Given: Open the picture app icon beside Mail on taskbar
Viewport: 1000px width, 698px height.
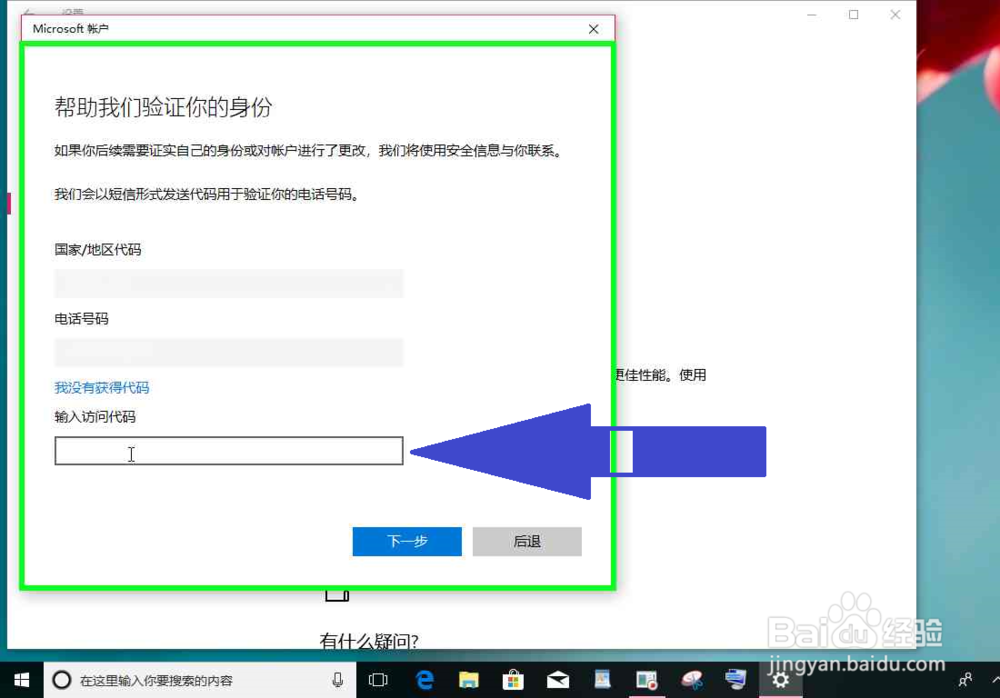Looking at the screenshot, I should (602, 680).
